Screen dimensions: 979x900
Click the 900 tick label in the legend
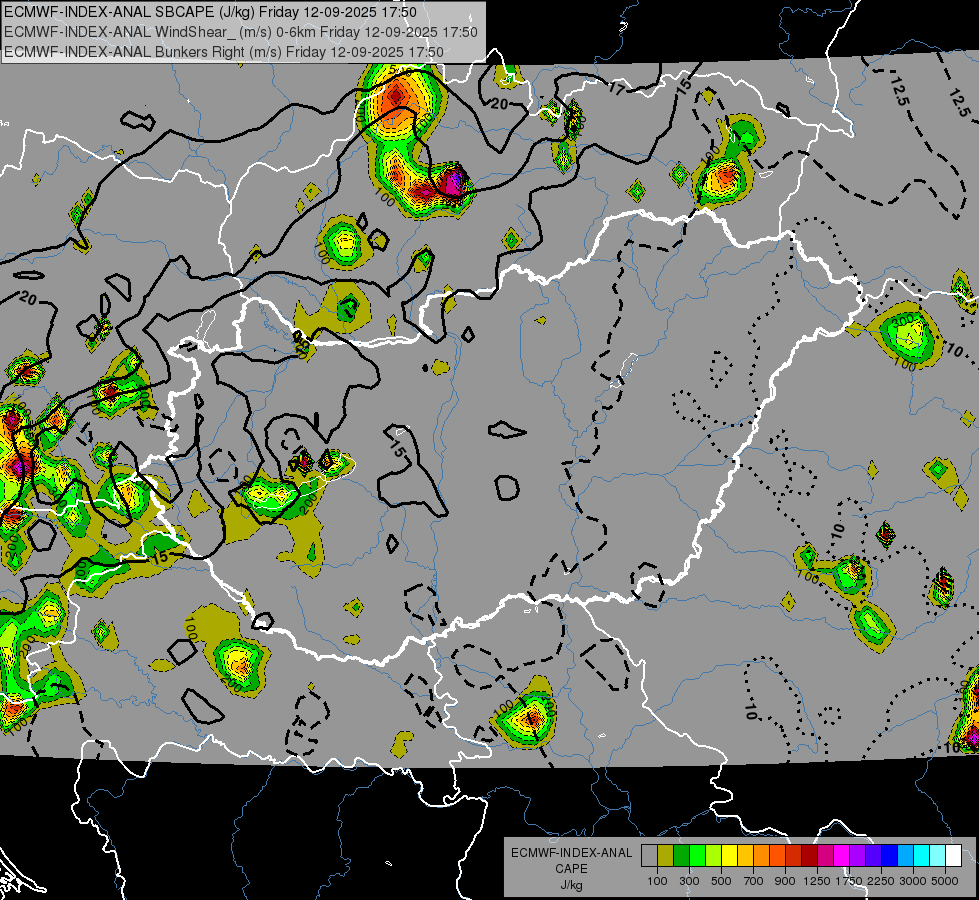(x=785, y=881)
